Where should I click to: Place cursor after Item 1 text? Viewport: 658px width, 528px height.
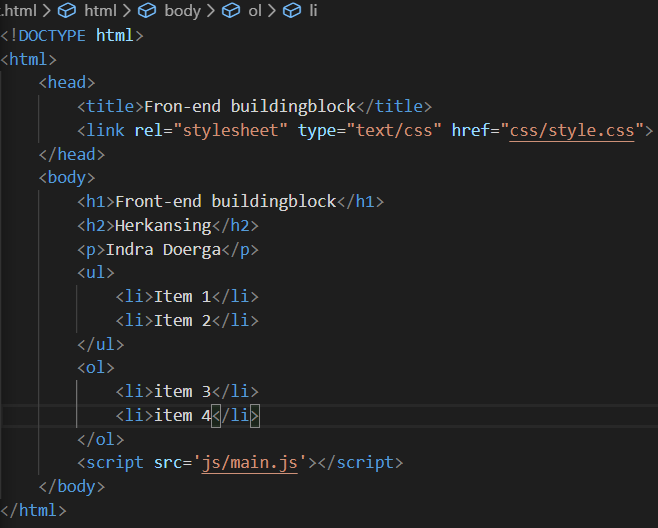pos(212,297)
